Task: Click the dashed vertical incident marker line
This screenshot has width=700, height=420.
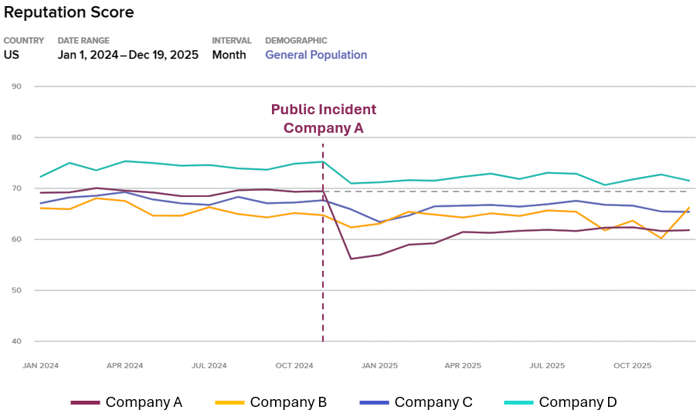Action: (x=323, y=250)
